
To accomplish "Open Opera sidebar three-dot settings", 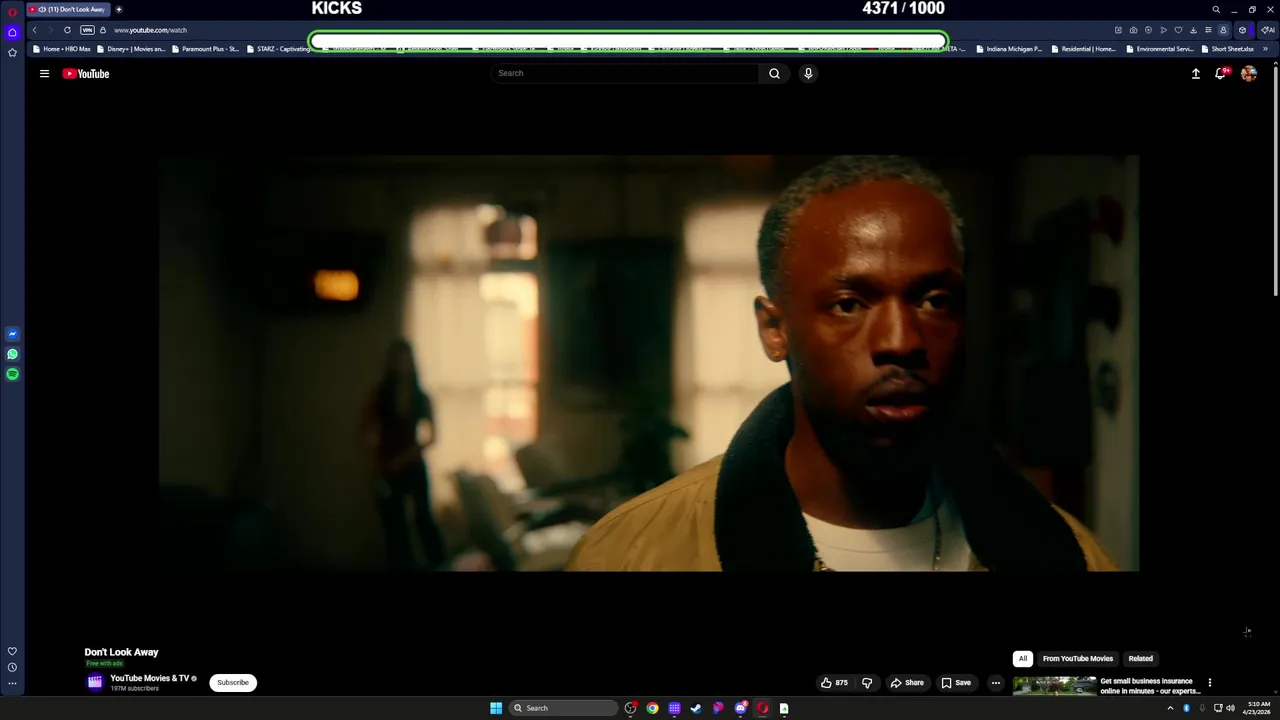I will coord(12,684).
